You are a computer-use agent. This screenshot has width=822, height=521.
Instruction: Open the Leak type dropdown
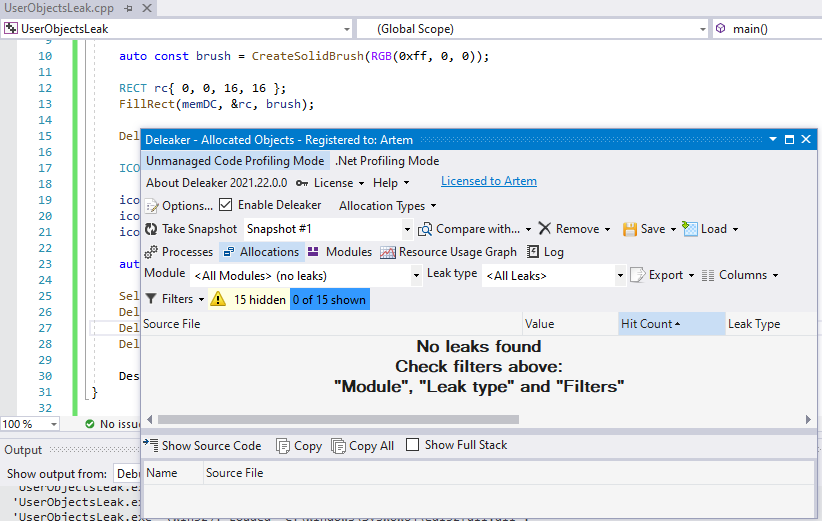[x=620, y=275]
